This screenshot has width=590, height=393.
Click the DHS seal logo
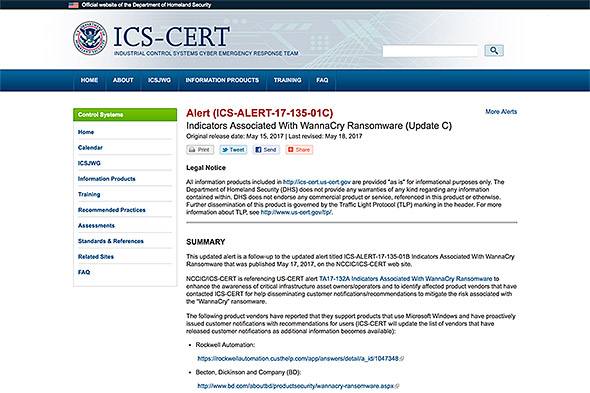coord(90,38)
